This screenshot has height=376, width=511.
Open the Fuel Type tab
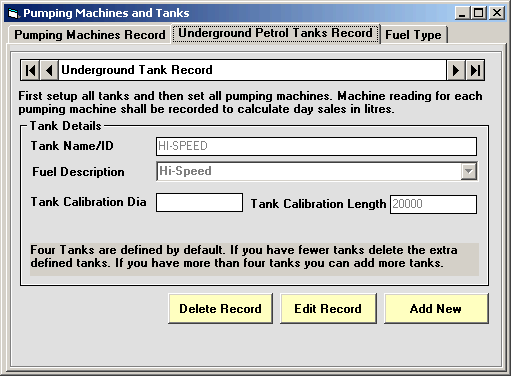tap(413, 35)
